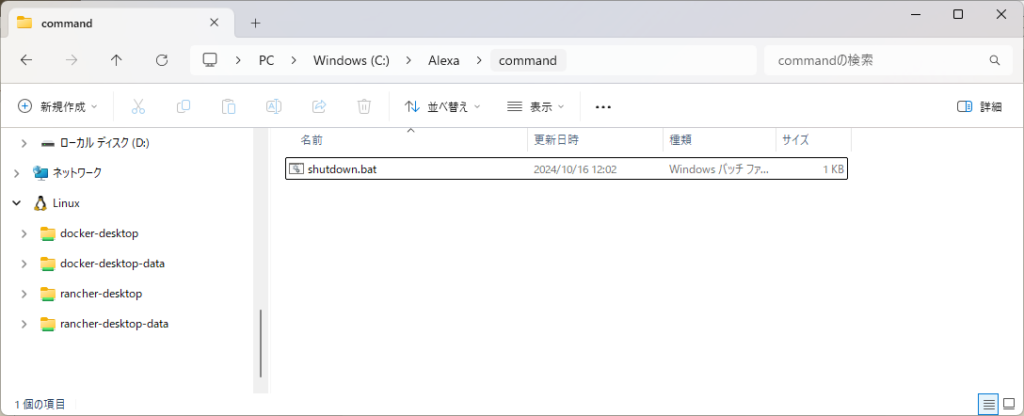Open the 新規作成 dropdown menu
The image size is (1024, 416).
(59, 106)
